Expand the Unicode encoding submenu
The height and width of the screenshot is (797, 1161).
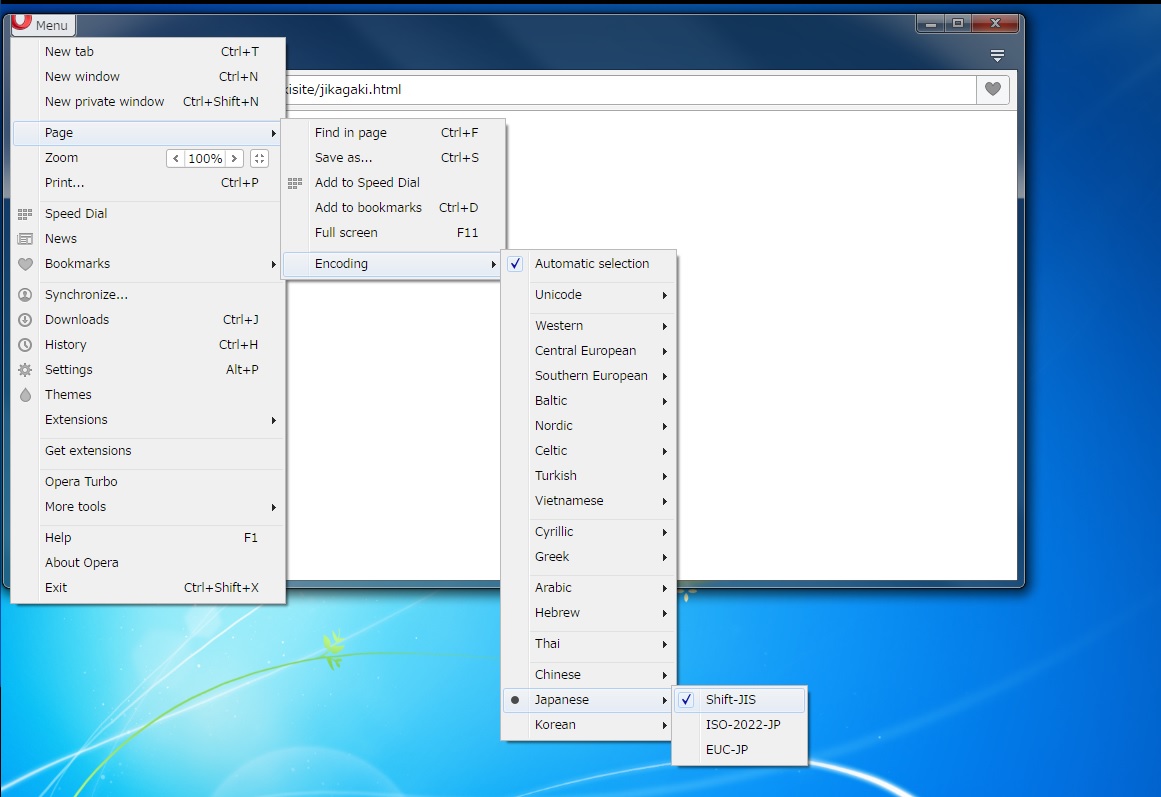(589, 295)
